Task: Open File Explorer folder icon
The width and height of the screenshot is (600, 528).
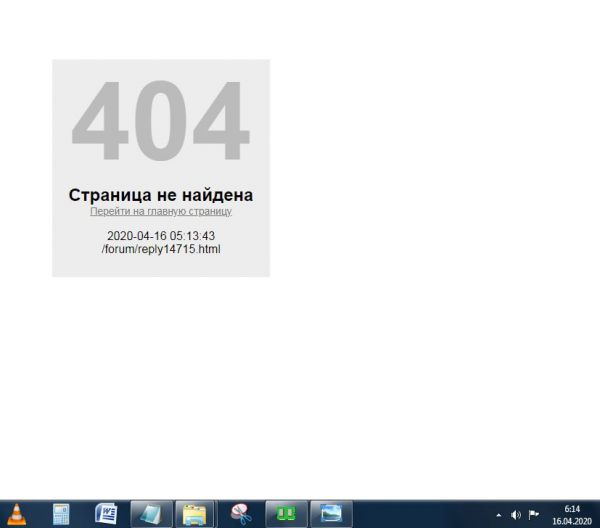Action: (x=195, y=514)
